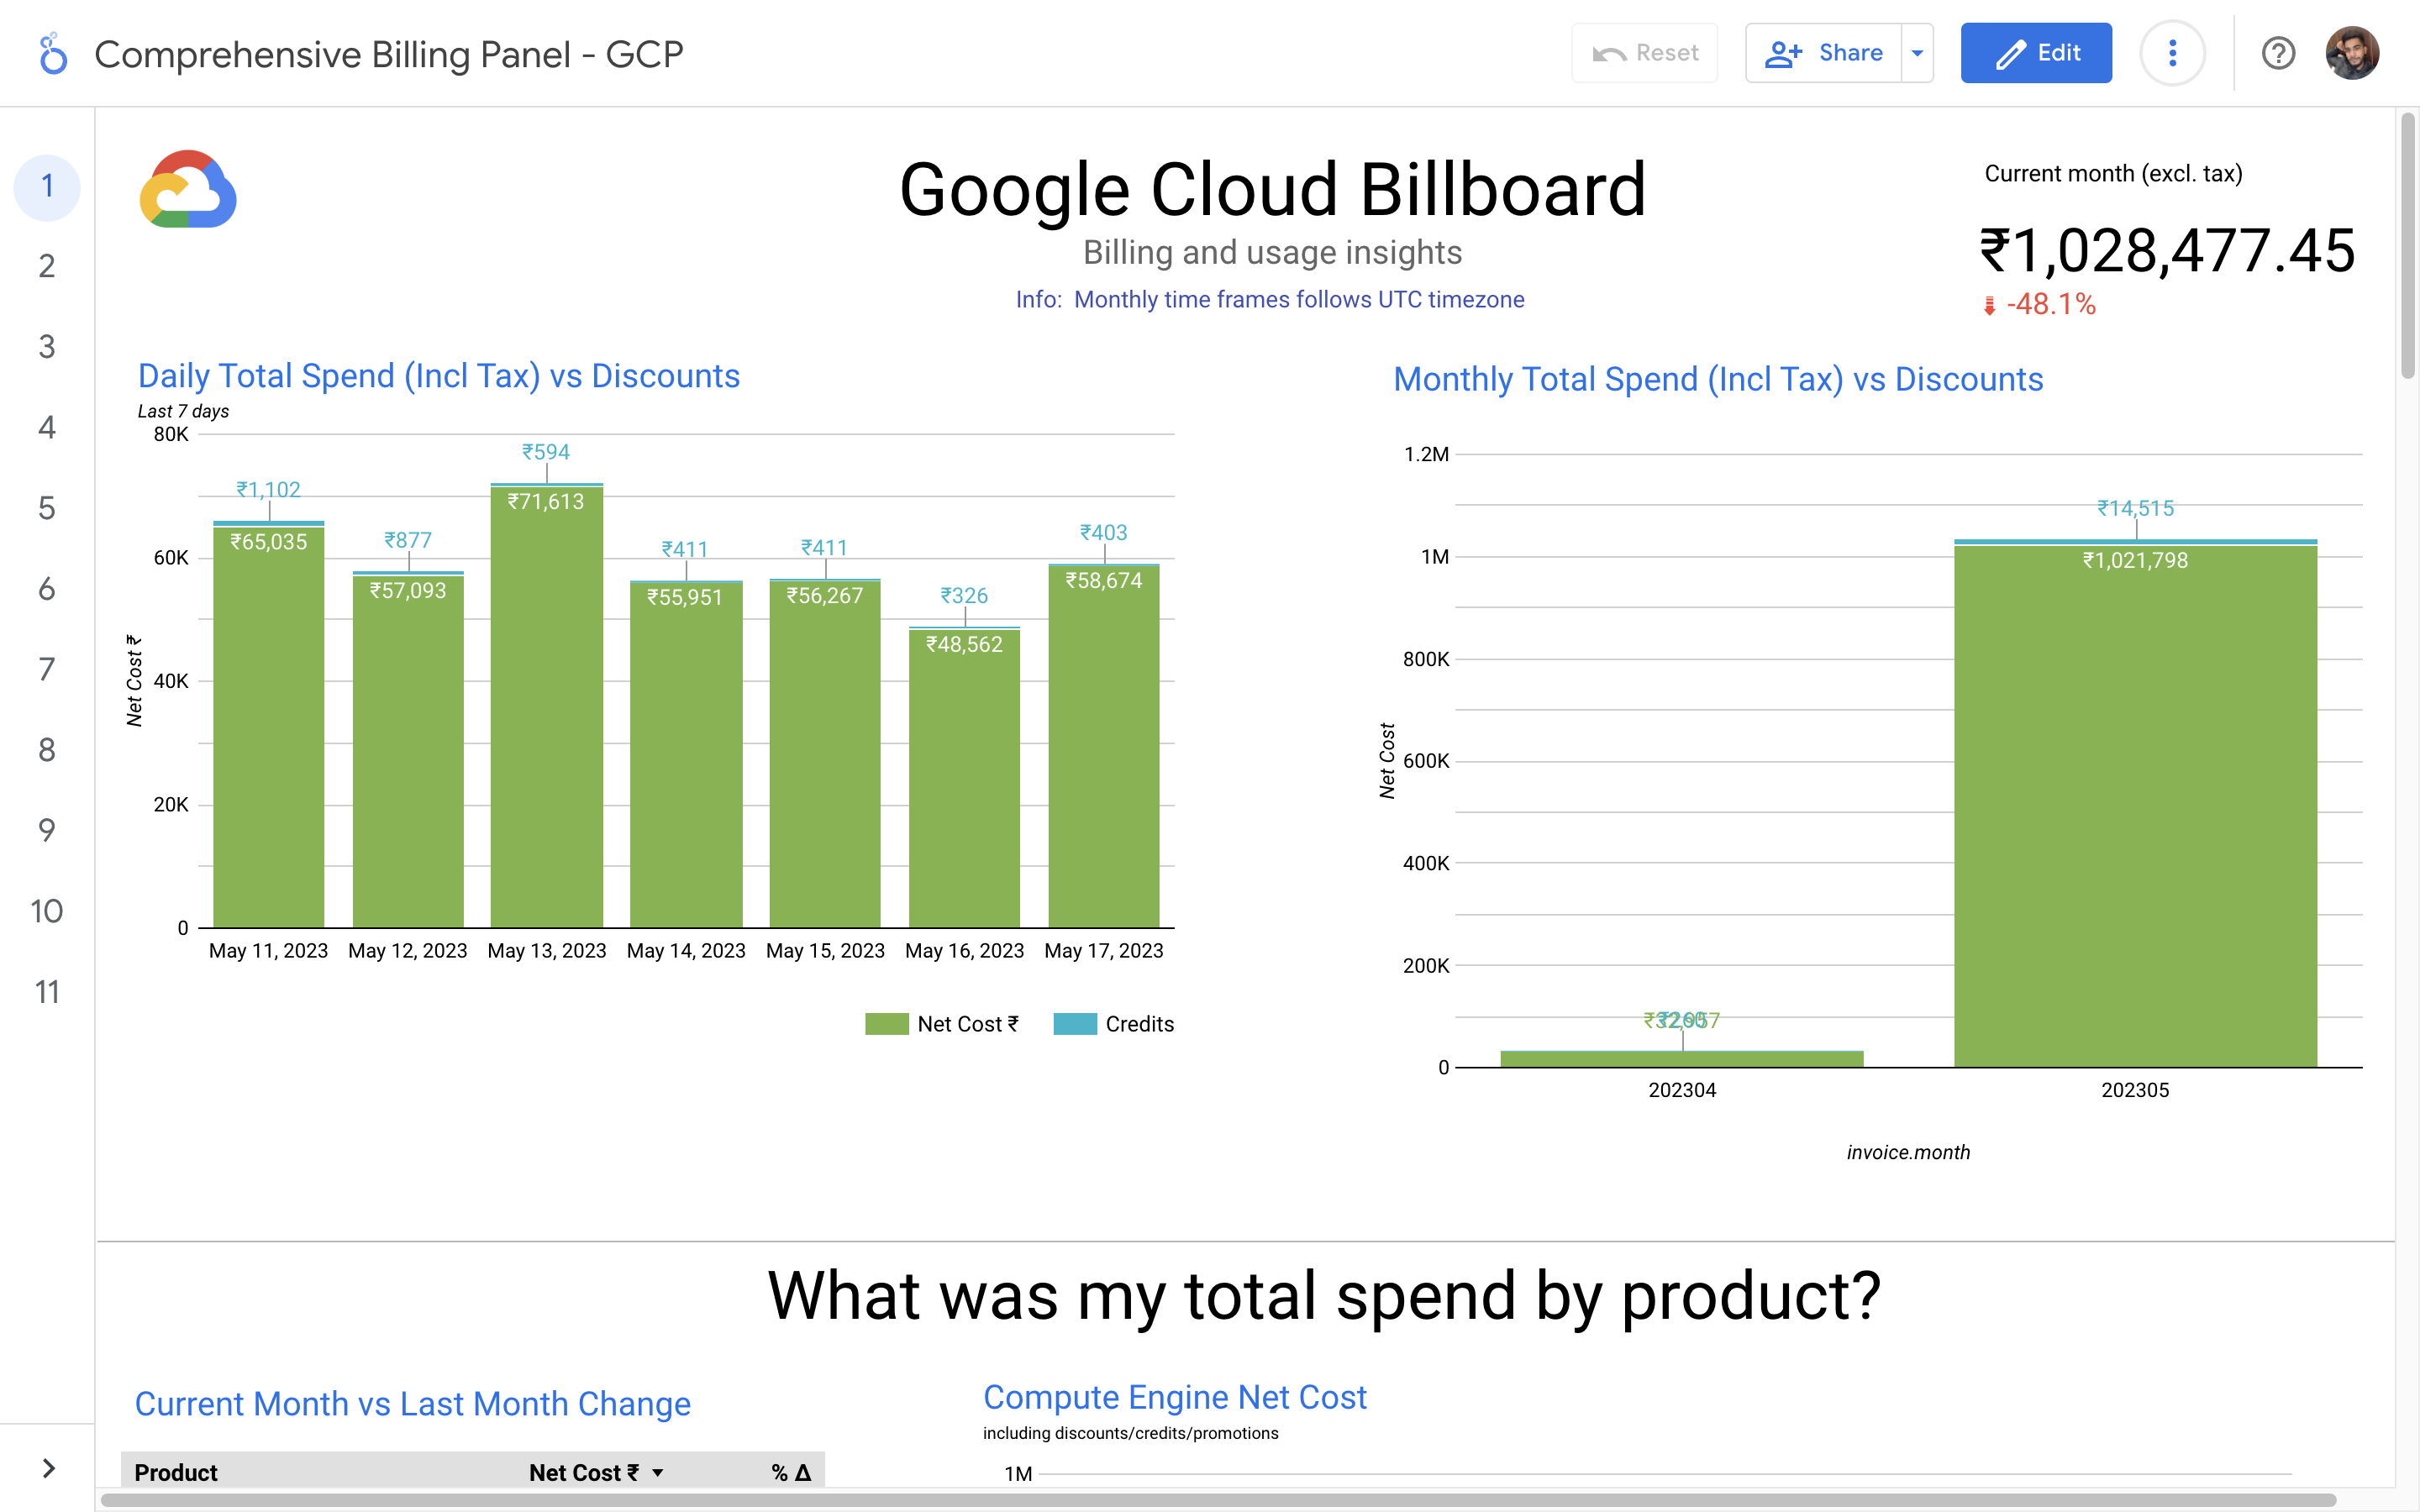The width and height of the screenshot is (2420, 1512).
Task: Open report page 11
Action: (x=47, y=992)
